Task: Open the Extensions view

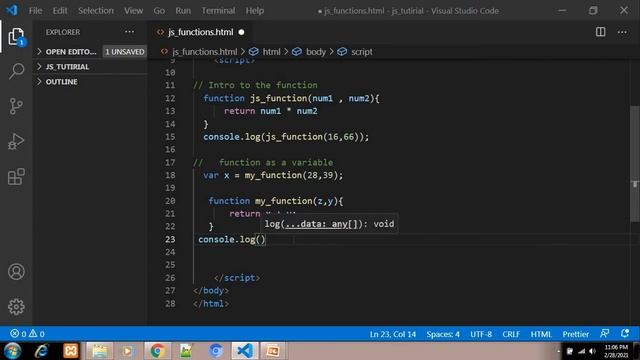Action: pyautogui.click(x=16, y=177)
